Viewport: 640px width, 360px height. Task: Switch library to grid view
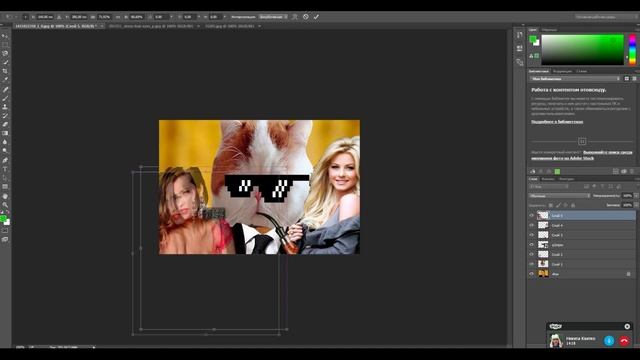pyautogui.click(x=627, y=79)
